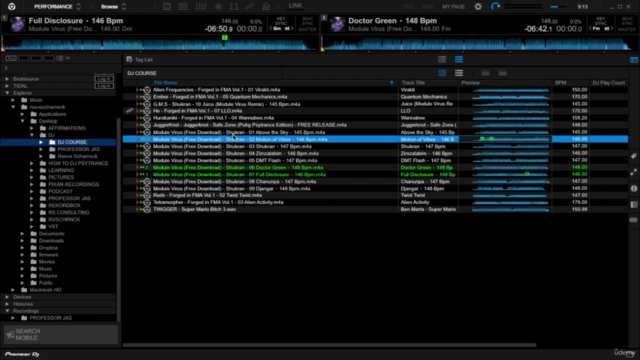Expand the Devices section
This screenshot has height=360, width=640.
[x=7, y=297]
